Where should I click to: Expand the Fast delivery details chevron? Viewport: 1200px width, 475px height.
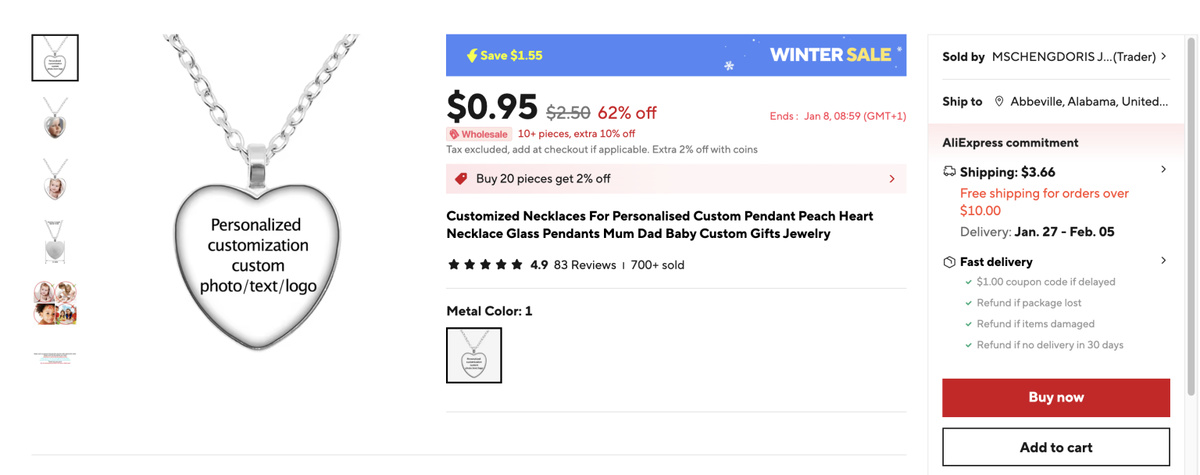point(1163,261)
